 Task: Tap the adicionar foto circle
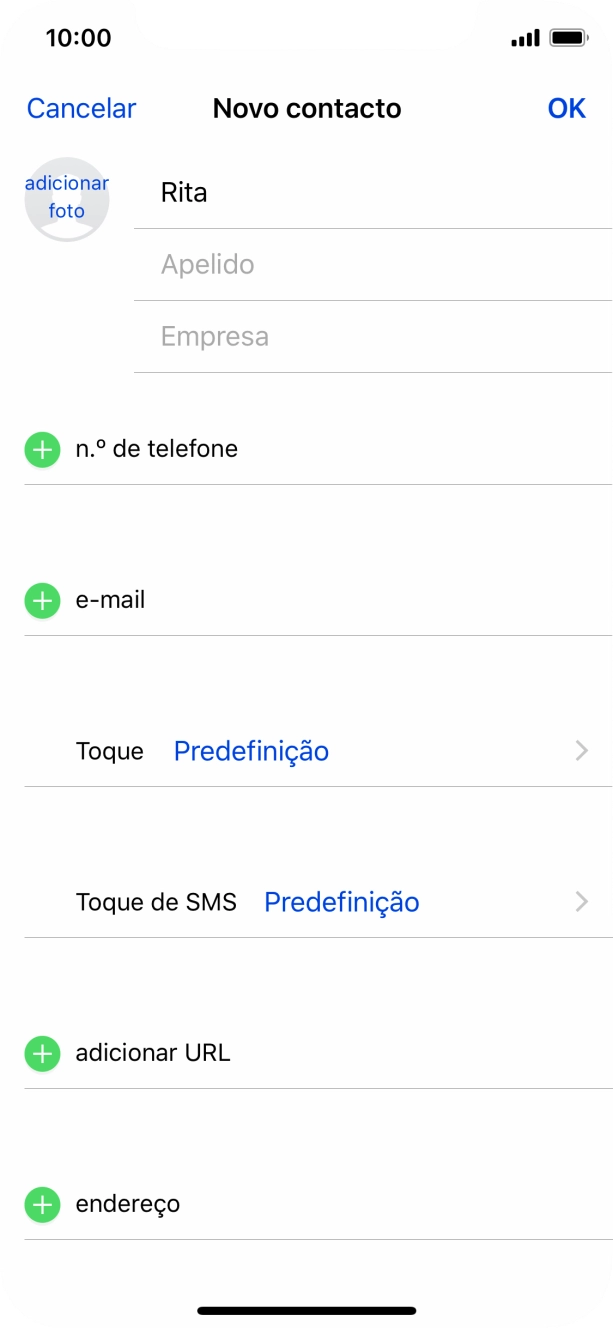click(66, 198)
